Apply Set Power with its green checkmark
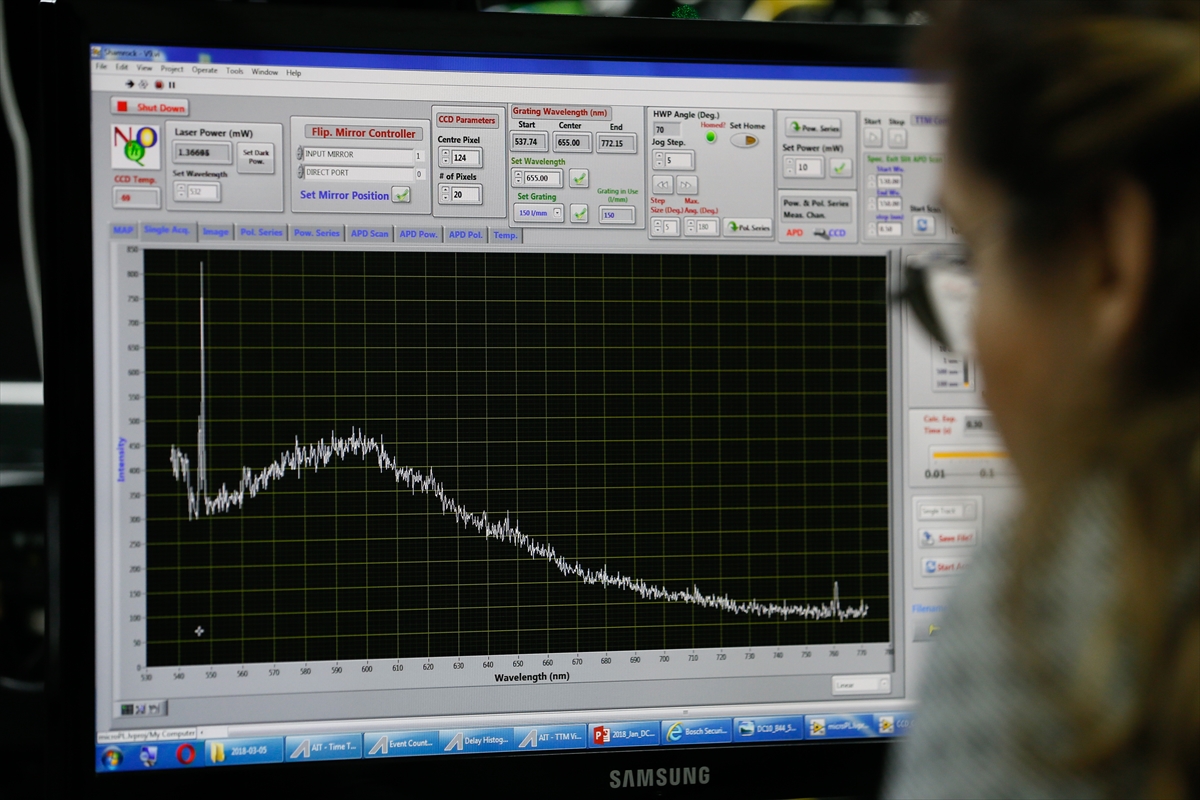 coord(841,167)
